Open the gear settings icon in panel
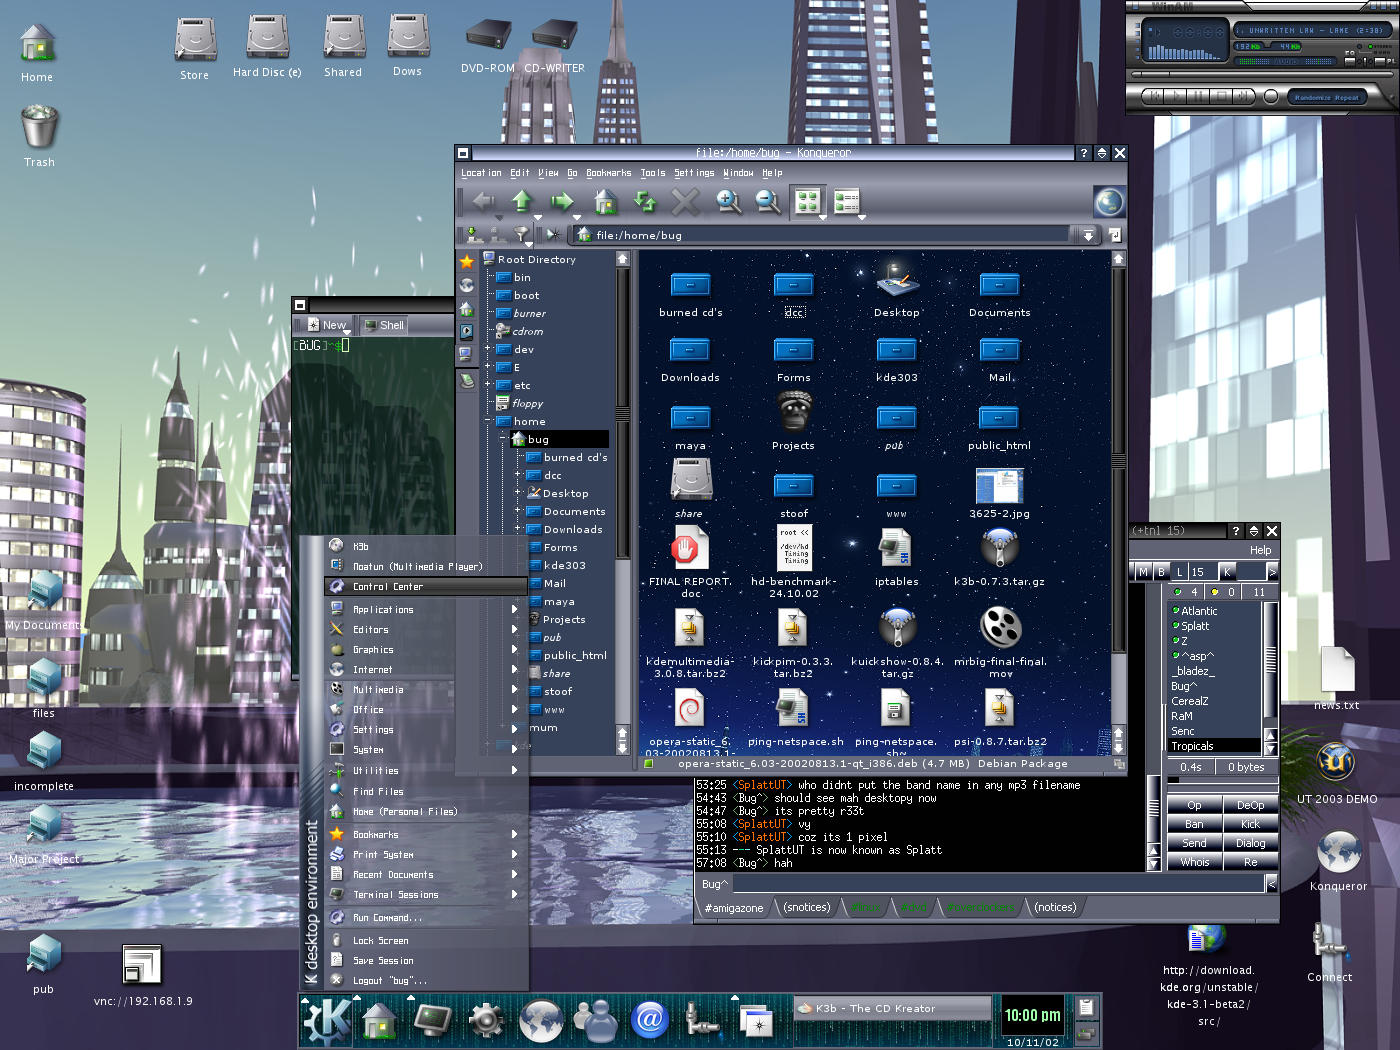 pyautogui.click(x=486, y=1020)
